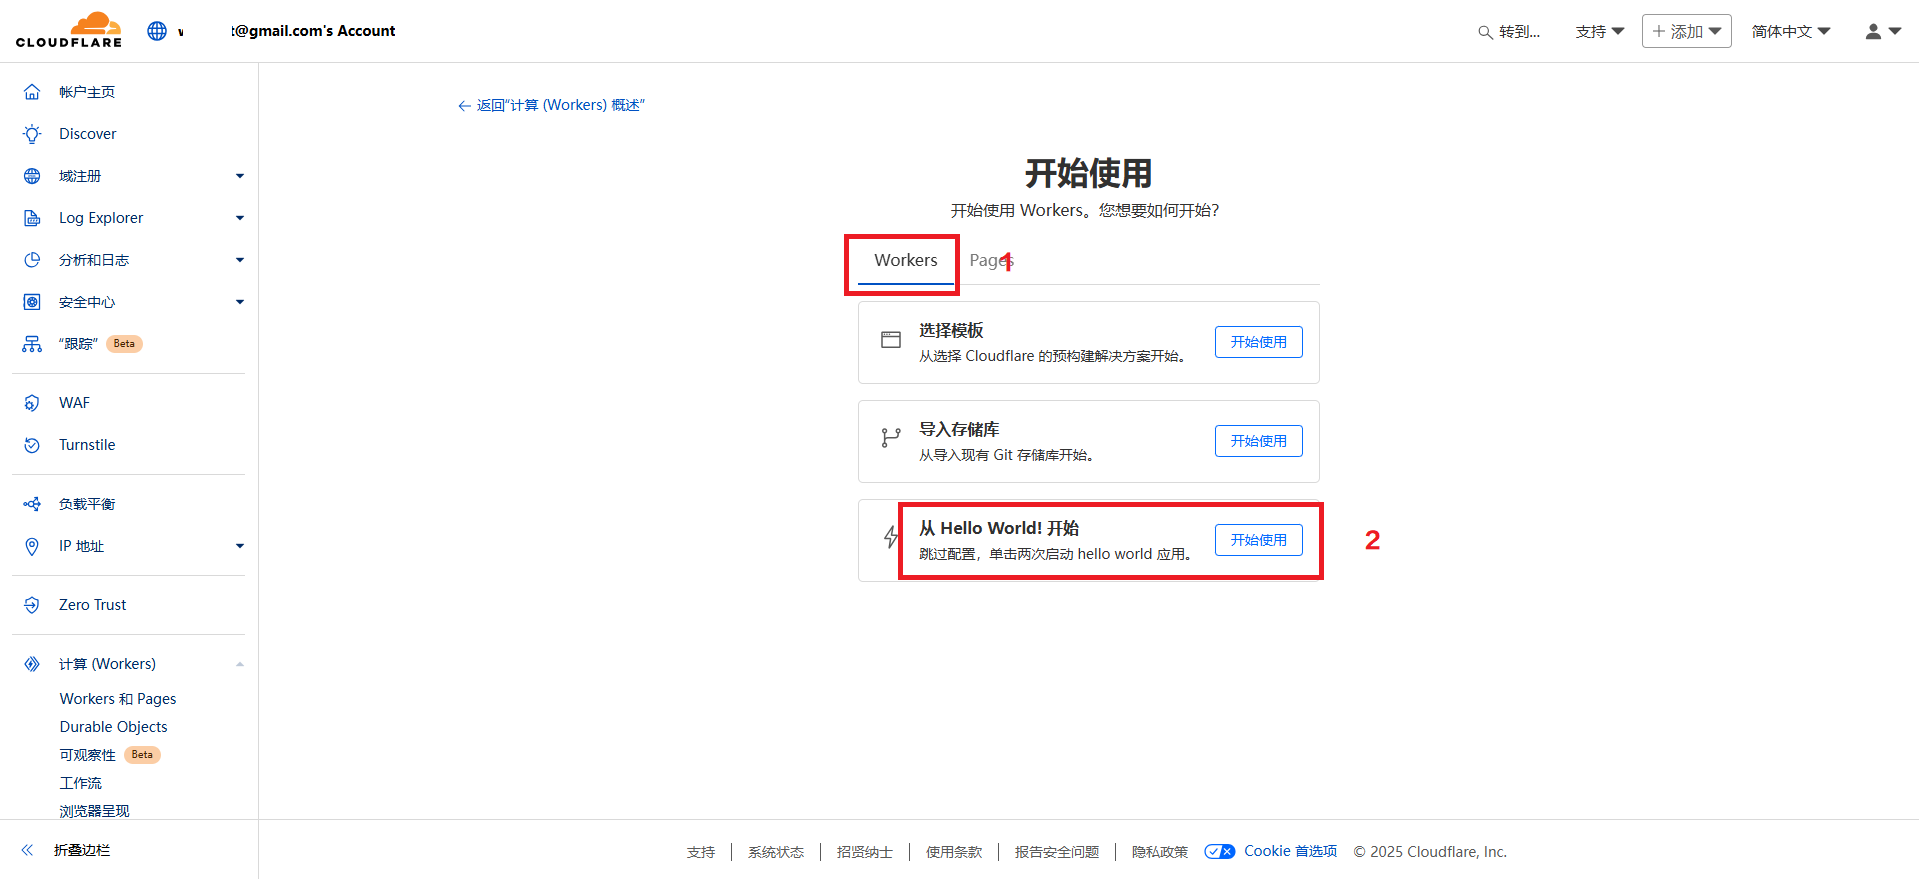Collapse the Workers compute section
Image resolution: width=1920 pixels, height=879 pixels.
click(239, 664)
